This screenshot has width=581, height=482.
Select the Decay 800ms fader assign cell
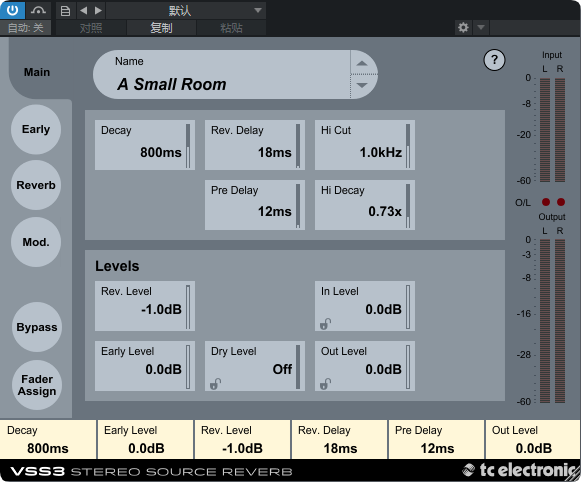click(48, 439)
